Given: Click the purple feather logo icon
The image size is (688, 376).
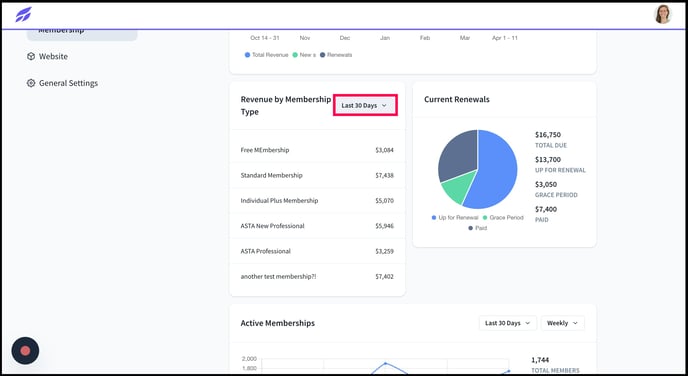Looking at the screenshot, I should 23,14.
